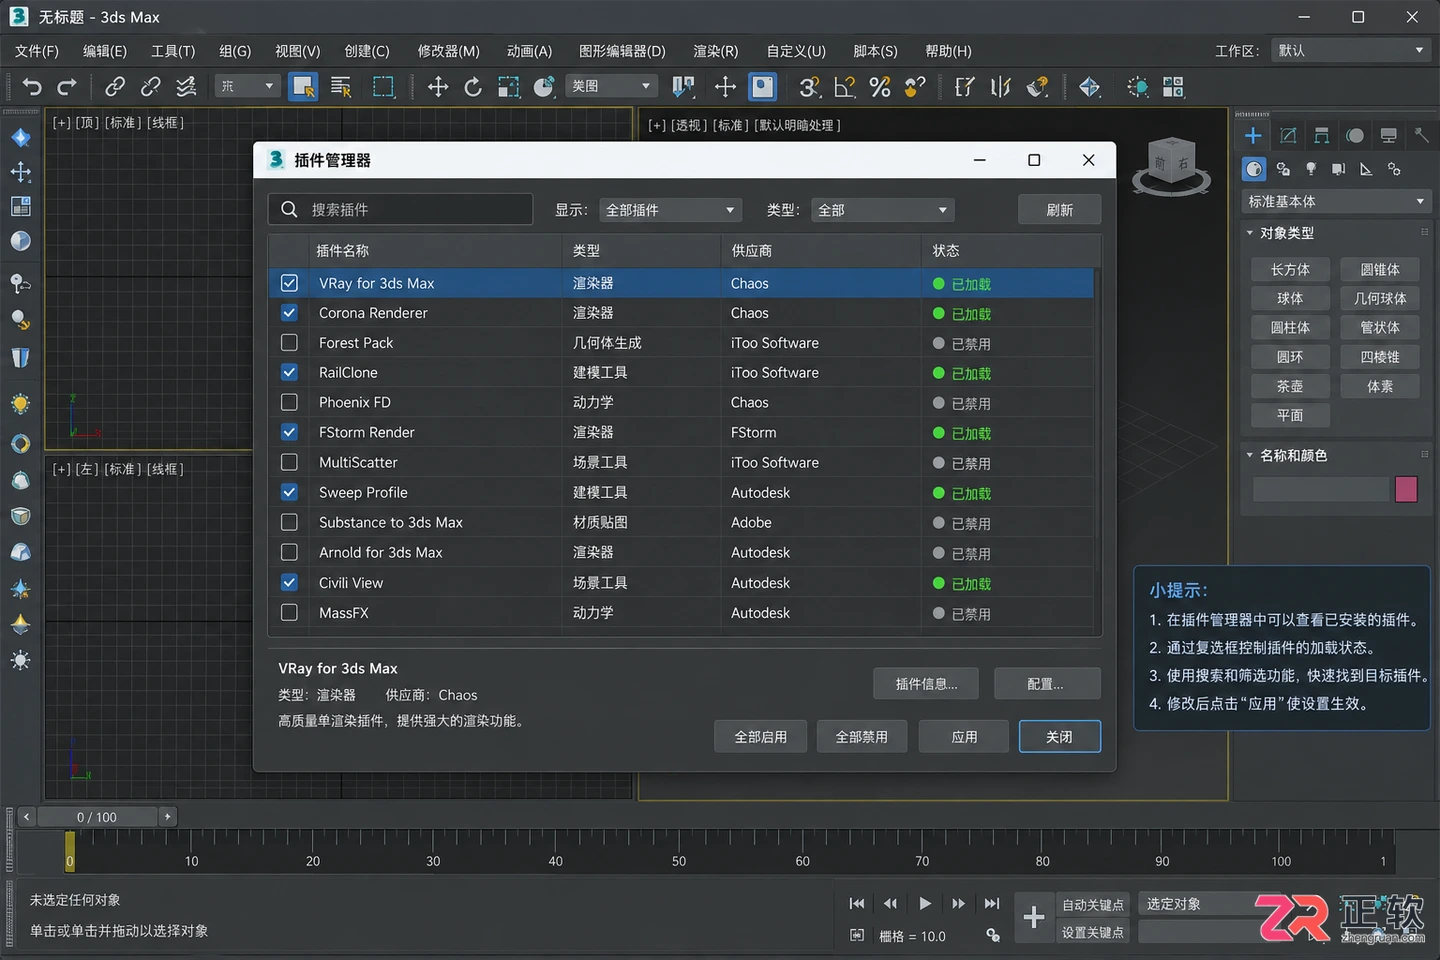This screenshot has width=1440, height=960.
Task: Click the 全部启用 button
Action: (760, 737)
